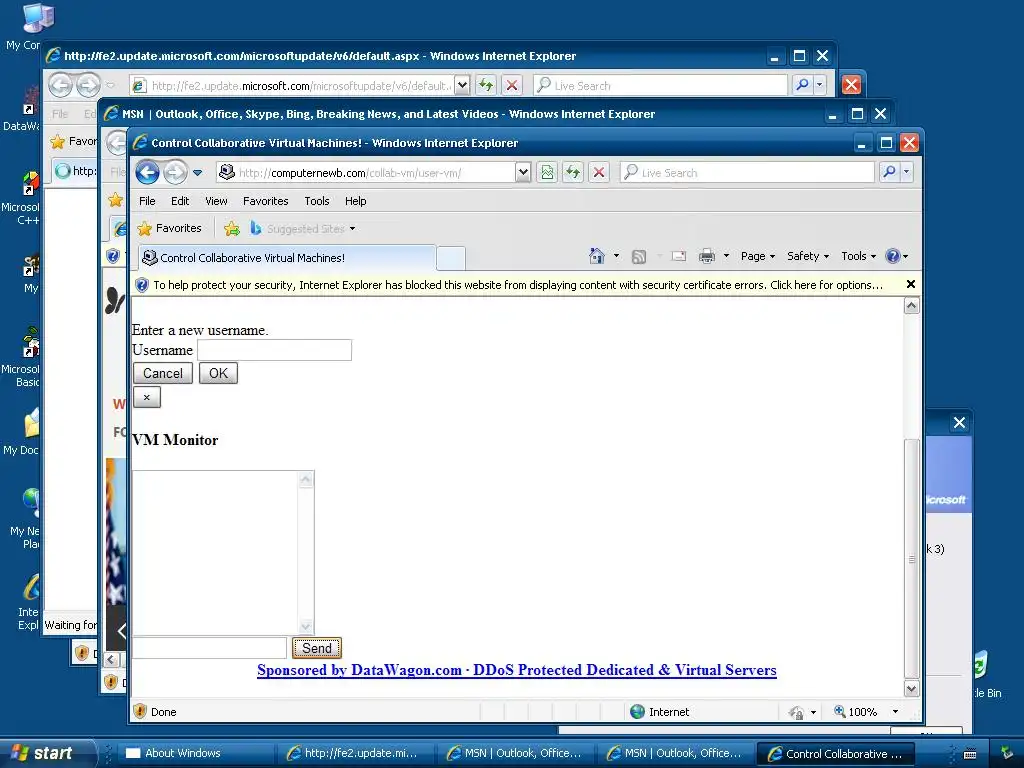Screen dimensions: 1024x768
Task: Click the small × button below Cancel
Action: click(146, 397)
